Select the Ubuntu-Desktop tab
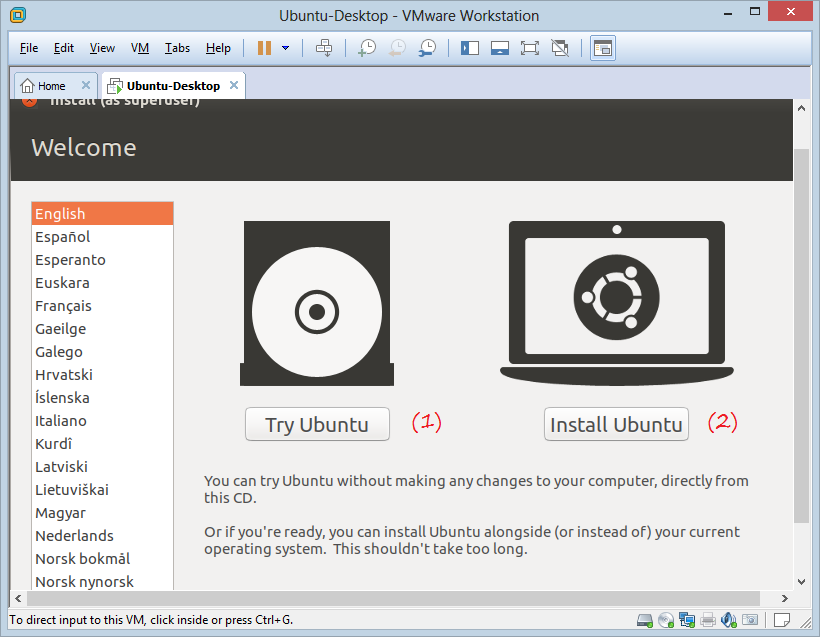Screen dimensions: 820x637 click(173, 86)
